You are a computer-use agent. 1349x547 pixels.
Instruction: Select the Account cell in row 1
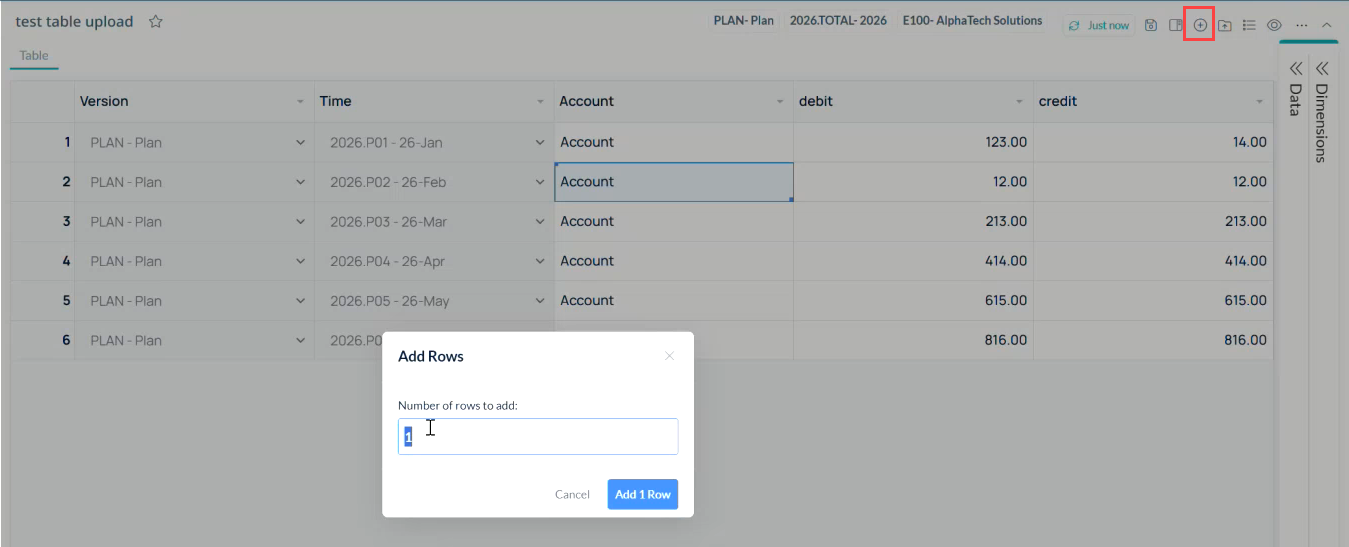pos(674,143)
